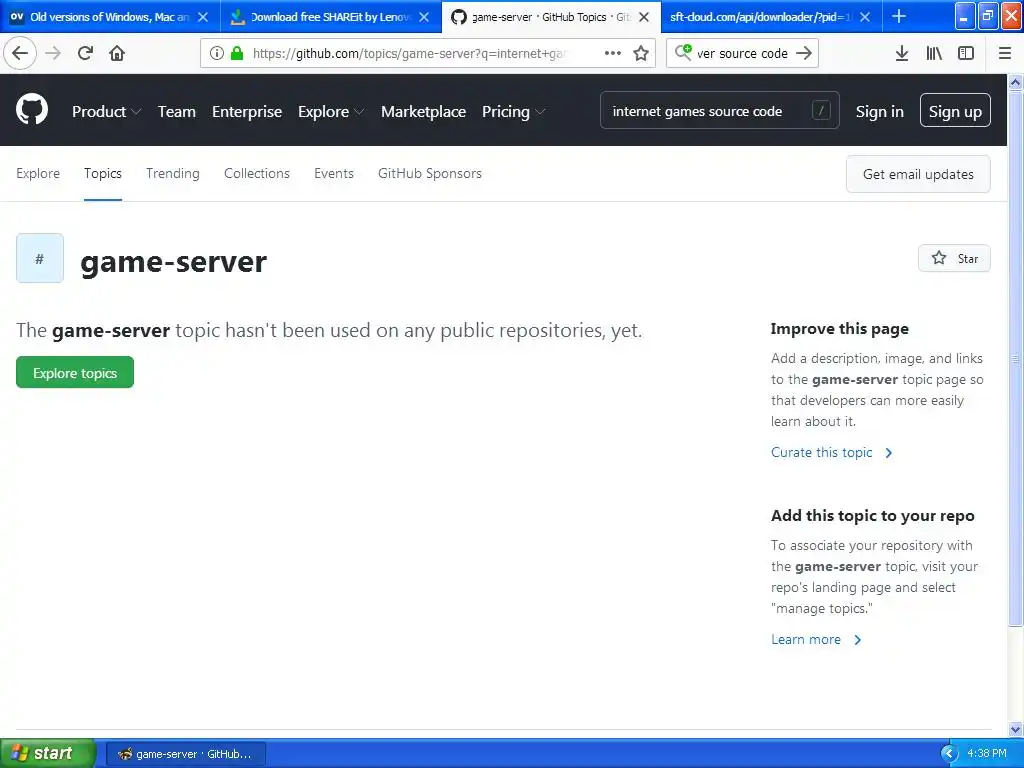Viewport: 1024px width, 768px height.
Task: Star the game-server topic
Action: 954,258
